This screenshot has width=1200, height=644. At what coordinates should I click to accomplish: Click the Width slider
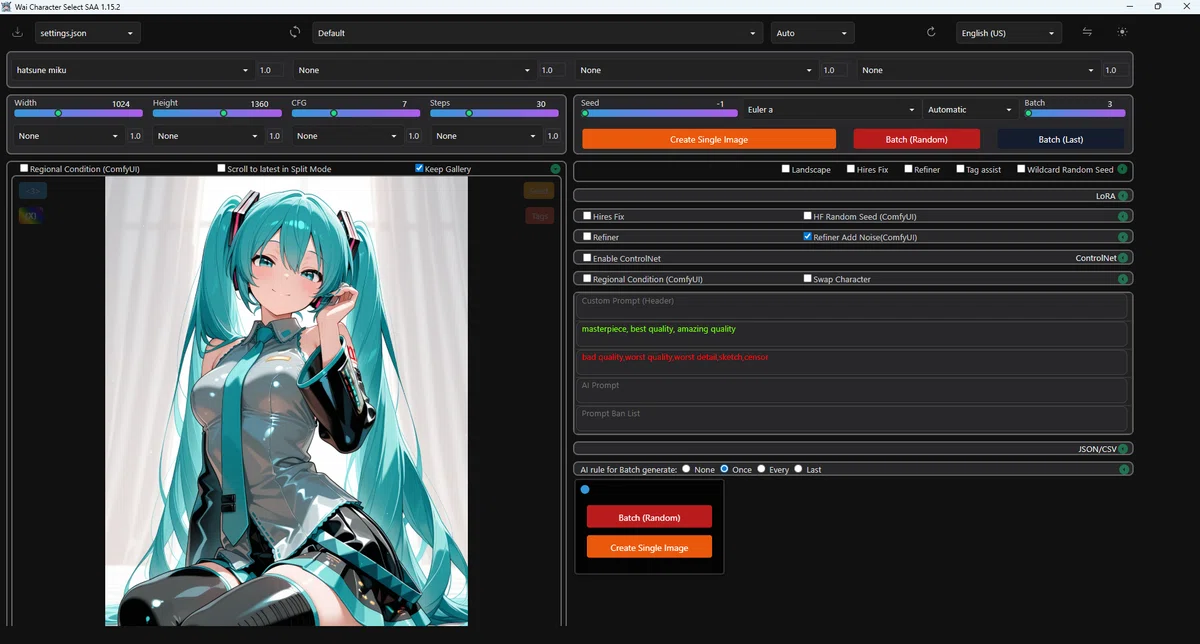pyautogui.click(x=78, y=113)
